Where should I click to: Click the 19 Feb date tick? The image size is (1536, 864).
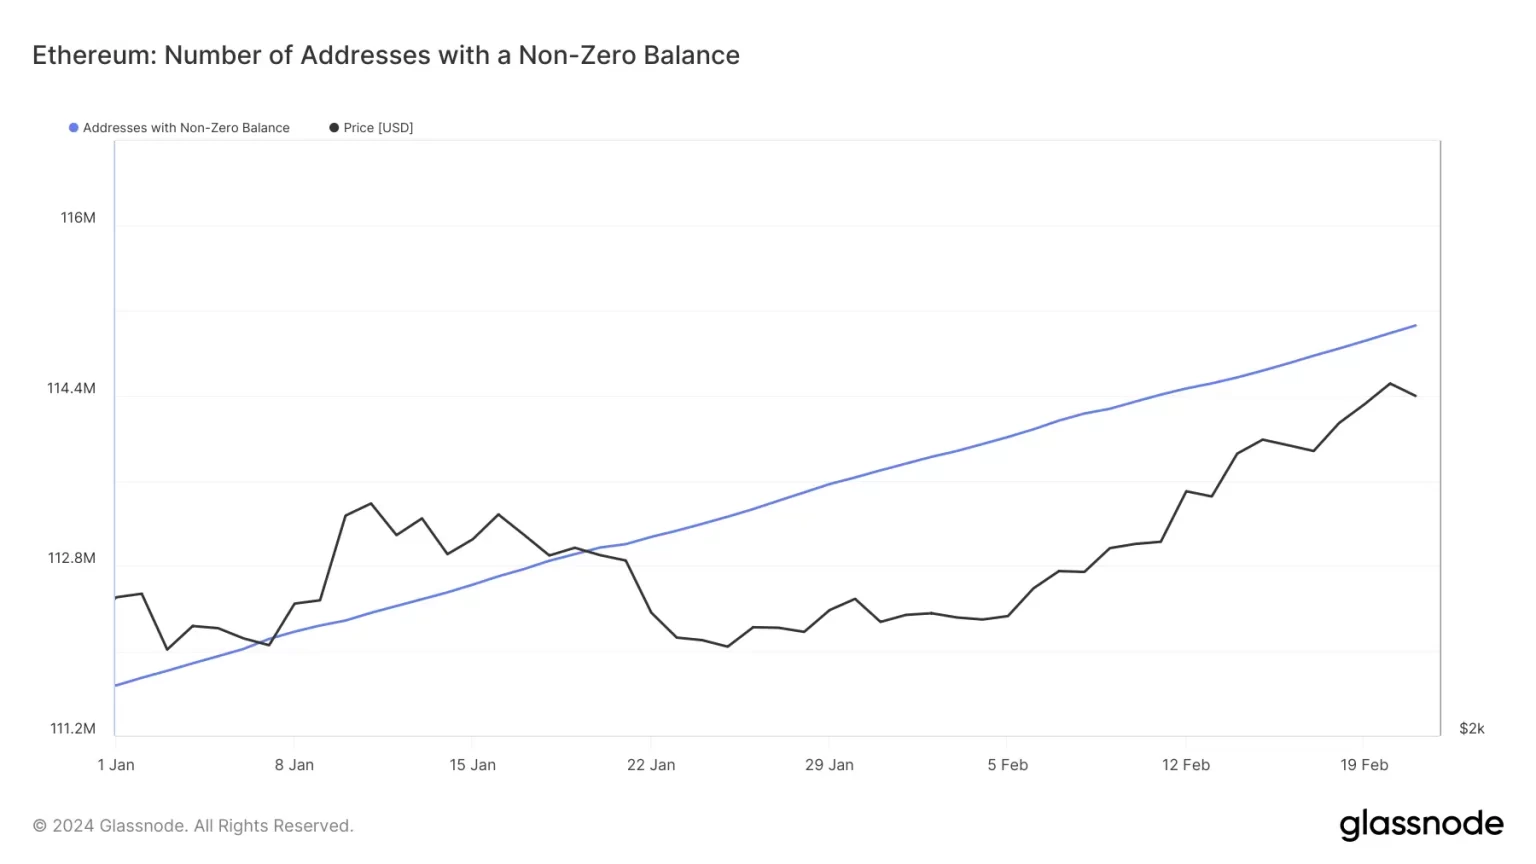click(1364, 765)
